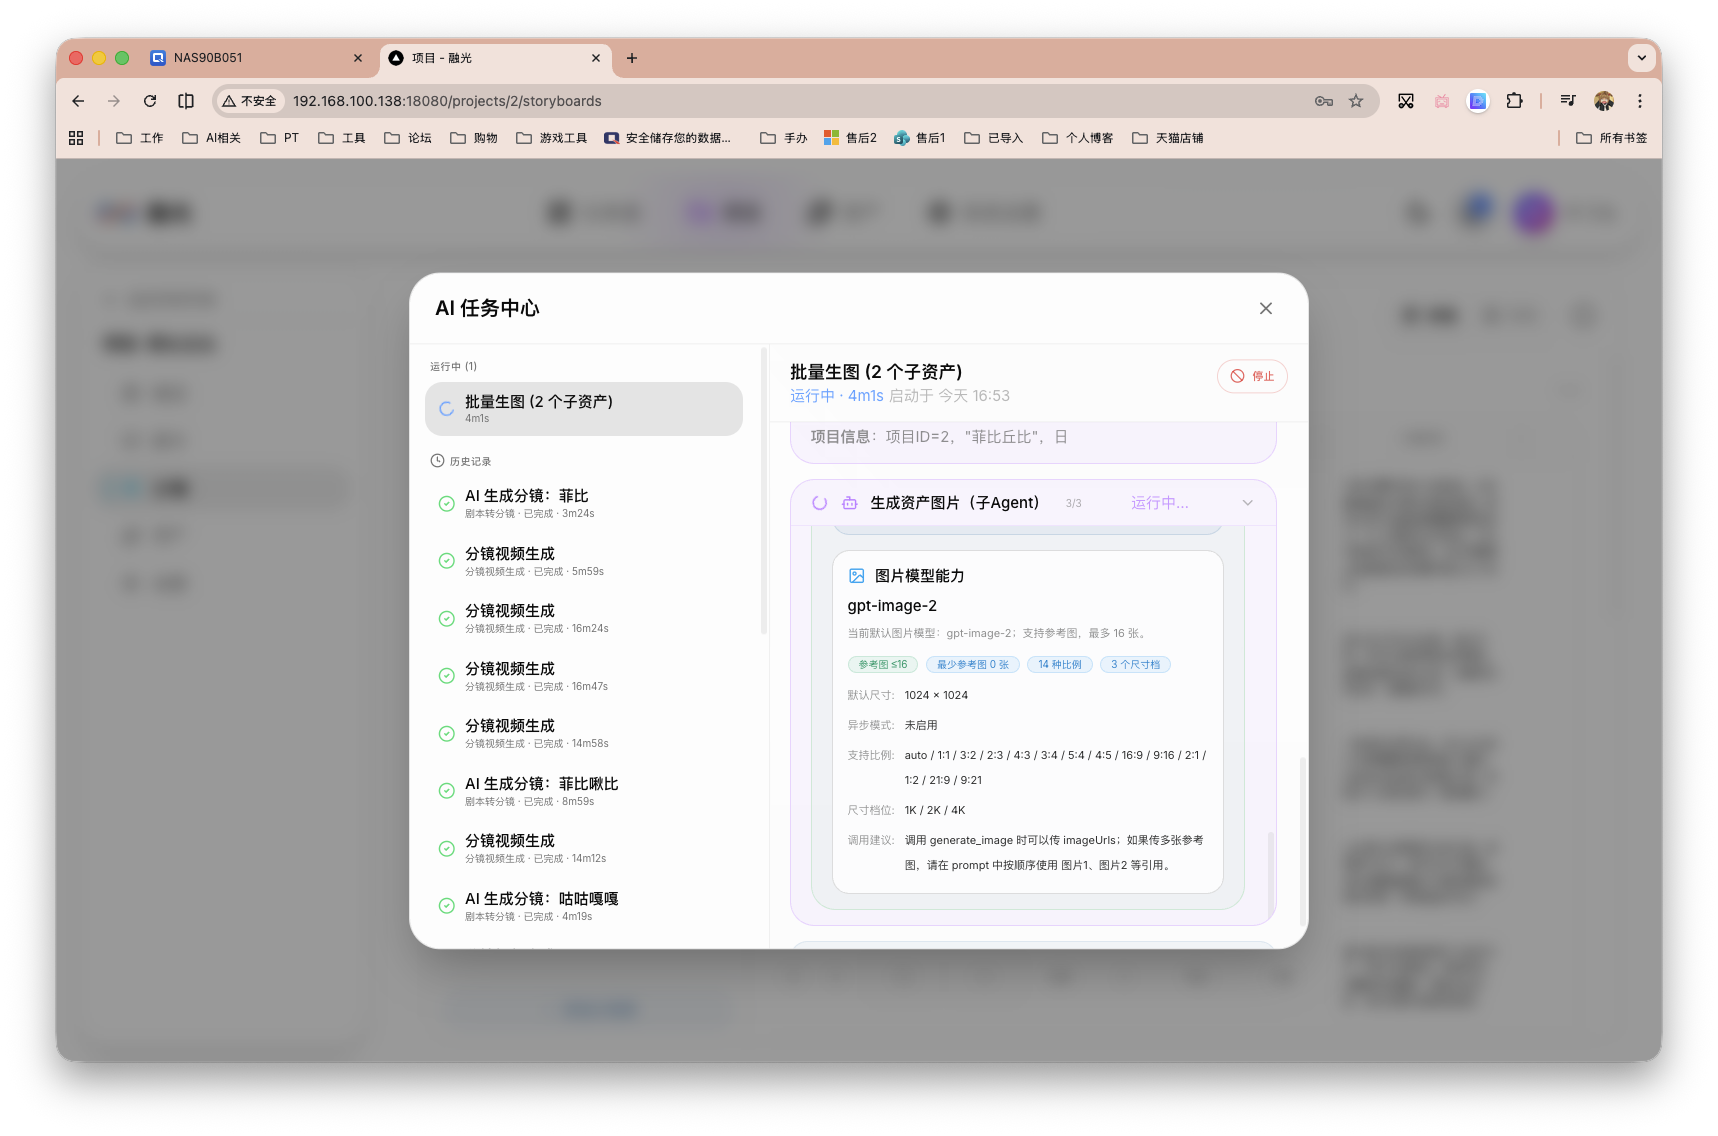Reload the current page
1718x1136 pixels.
150,101
